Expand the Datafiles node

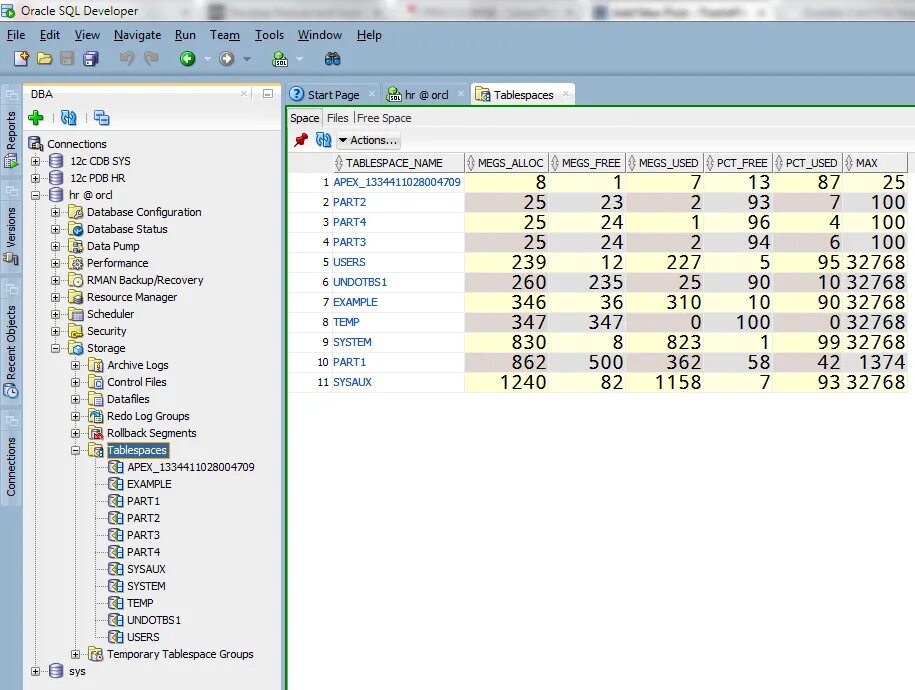pyautogui.click(x=75, y=399)
